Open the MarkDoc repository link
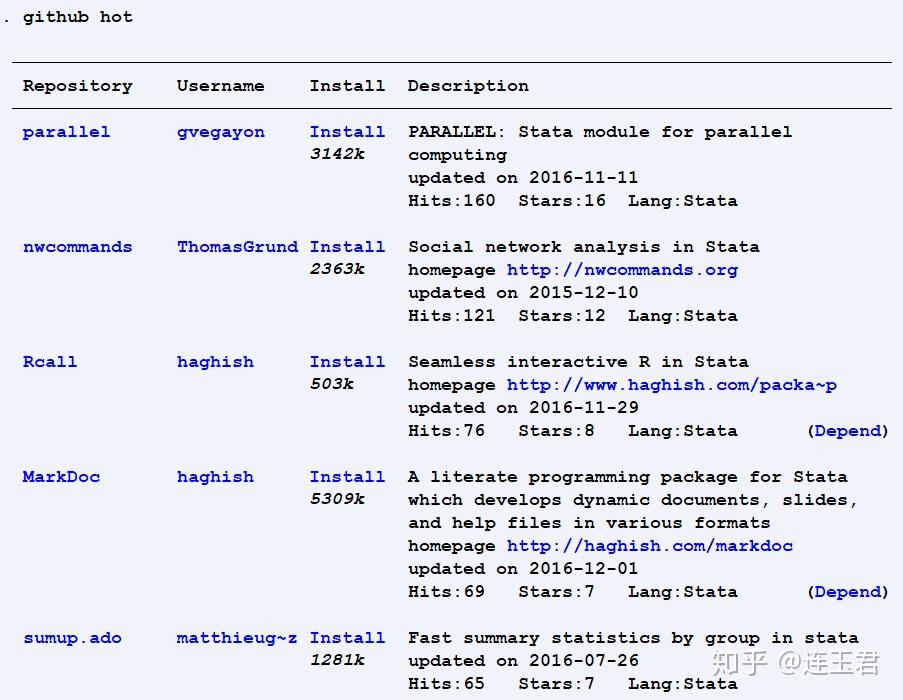The width and height of the screenshot is (903, 700). [61, 476]
